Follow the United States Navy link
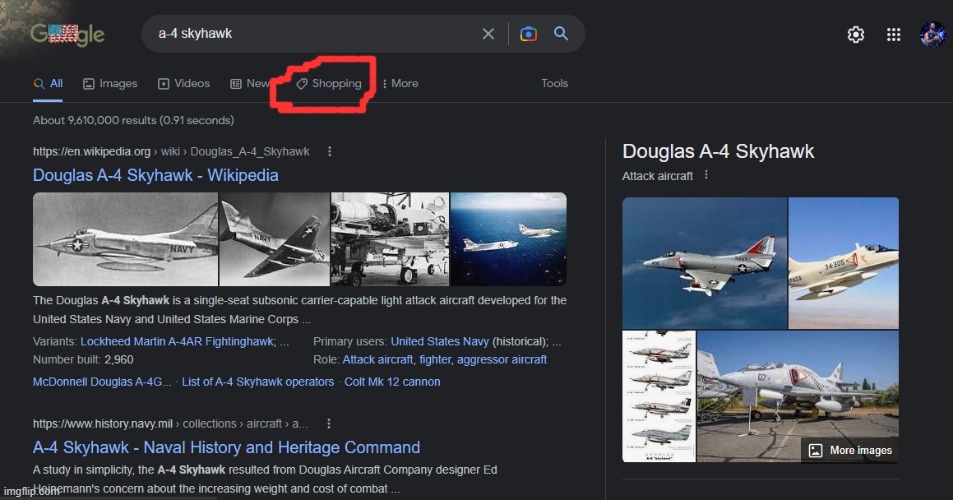The image size is (953, 500). 439,341
